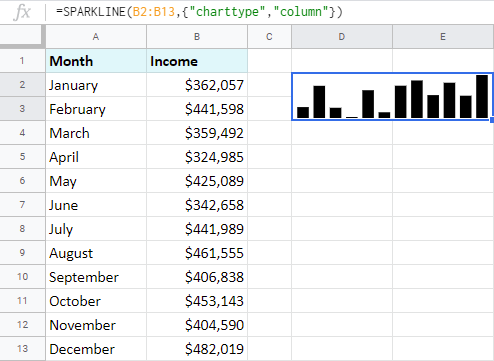Click the December cell
Screen dimensions: 494x361
click(x=96, y=349)
